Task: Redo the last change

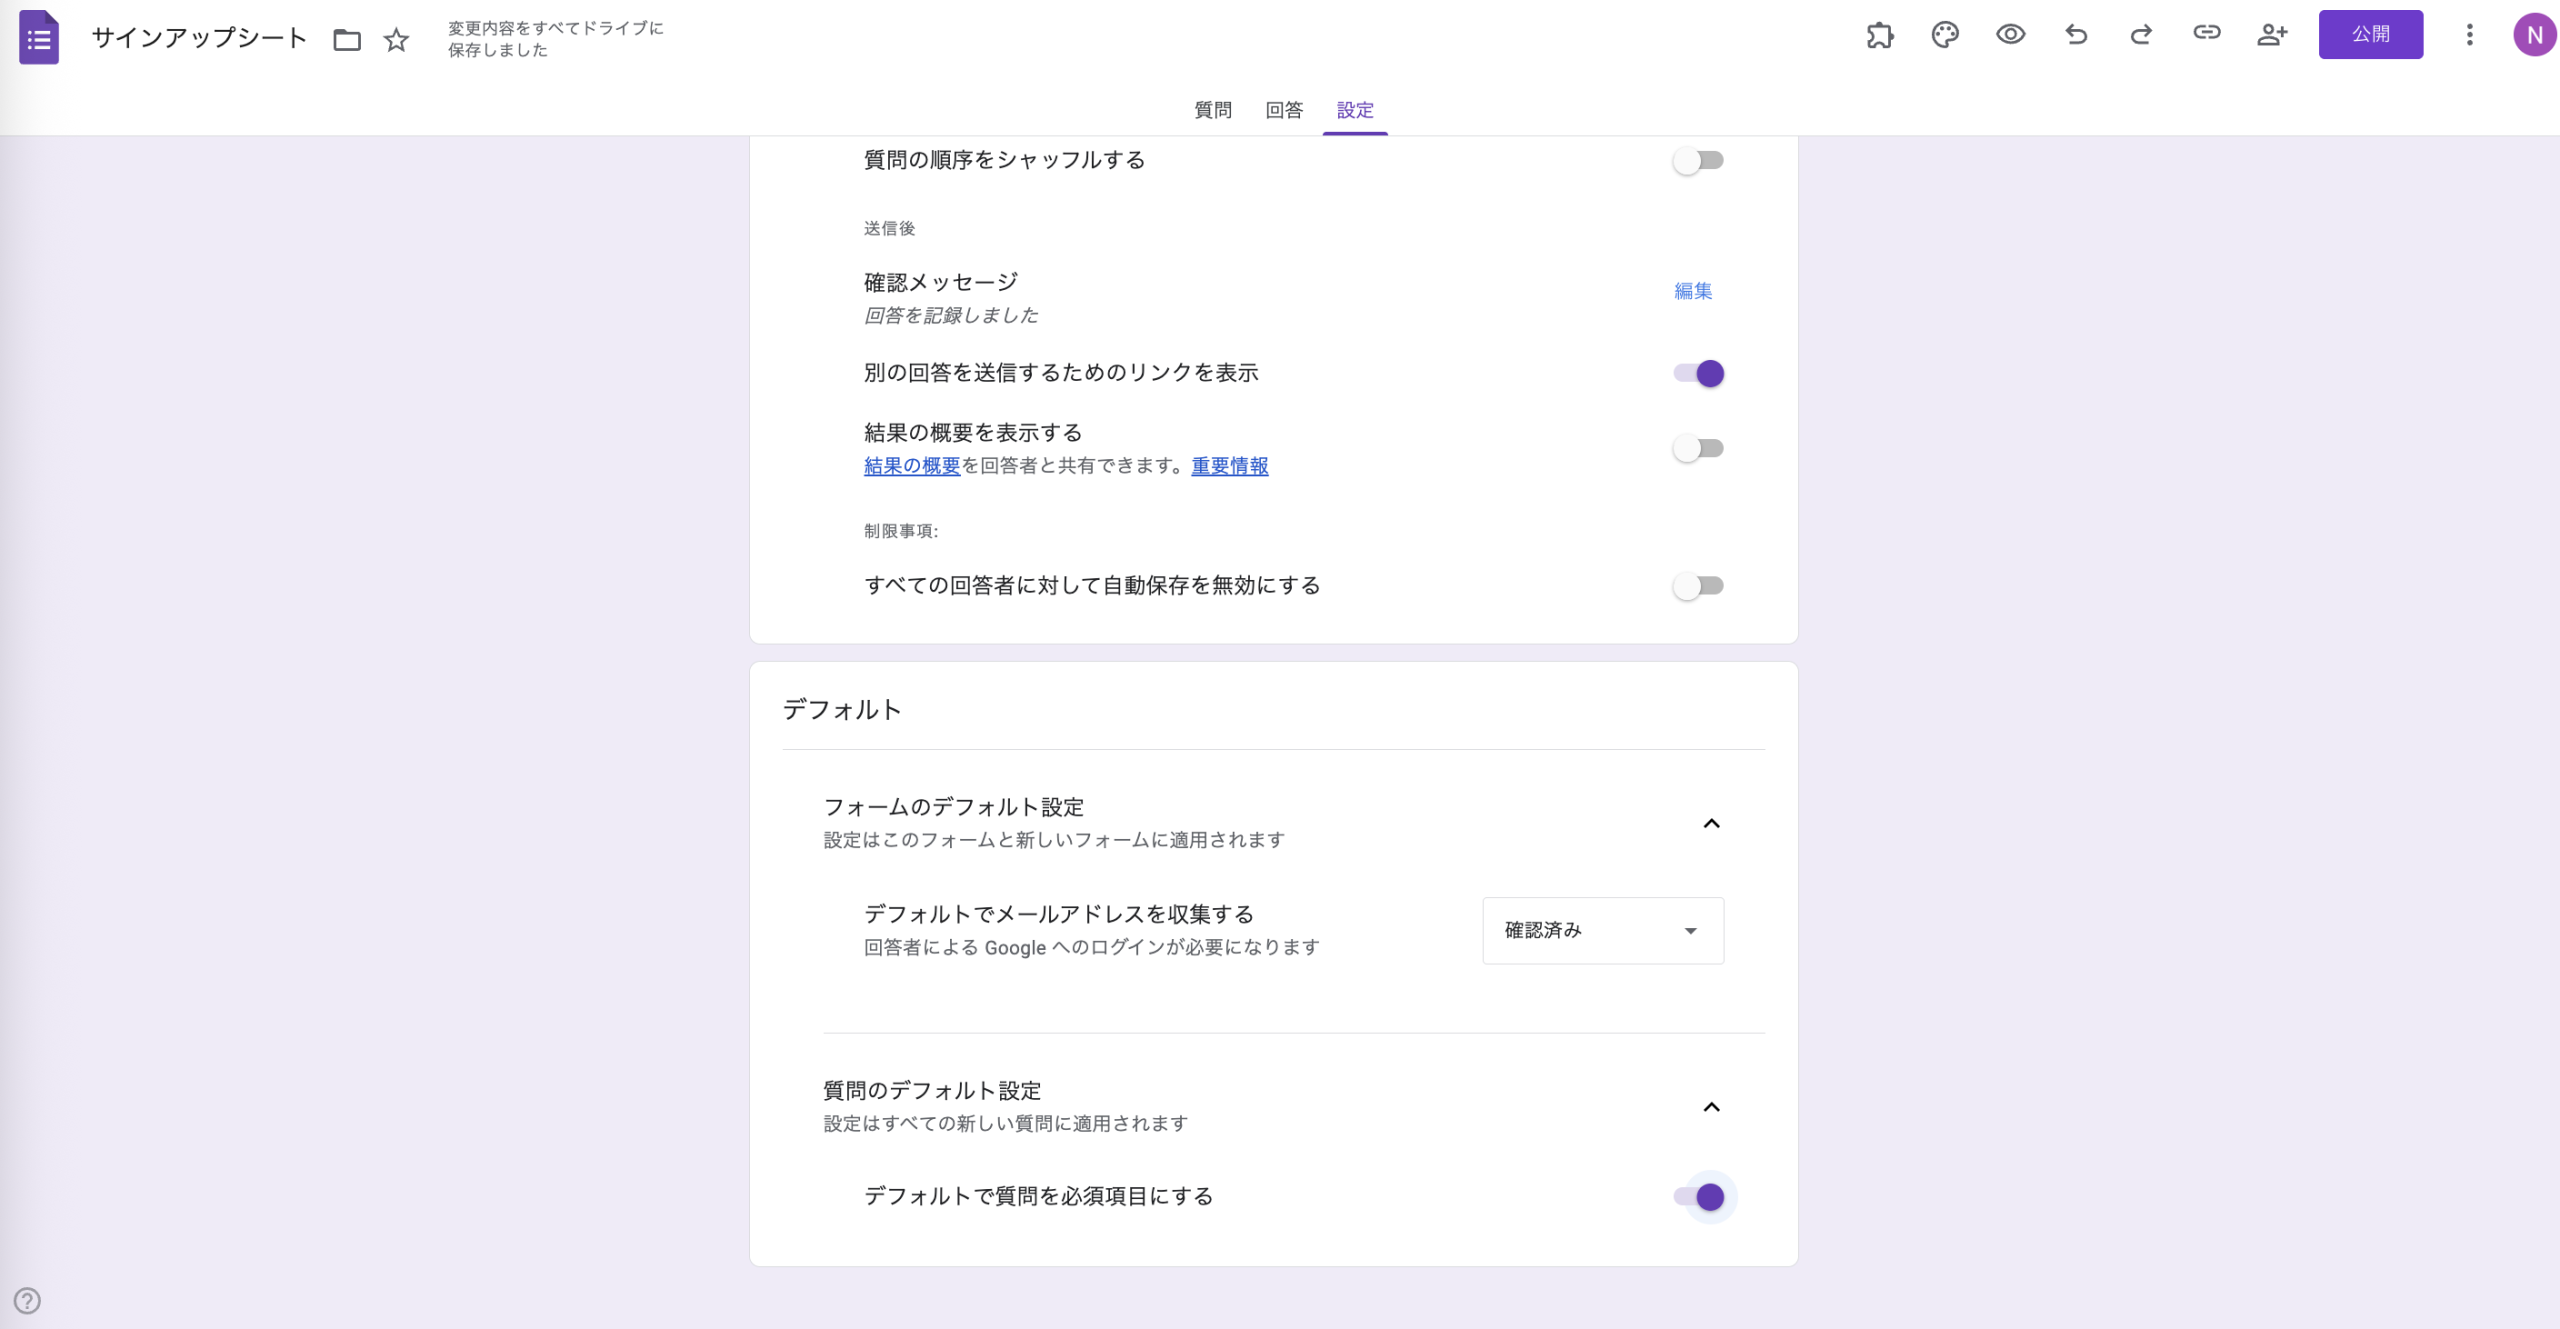Action: click(x=2140, y=35)
